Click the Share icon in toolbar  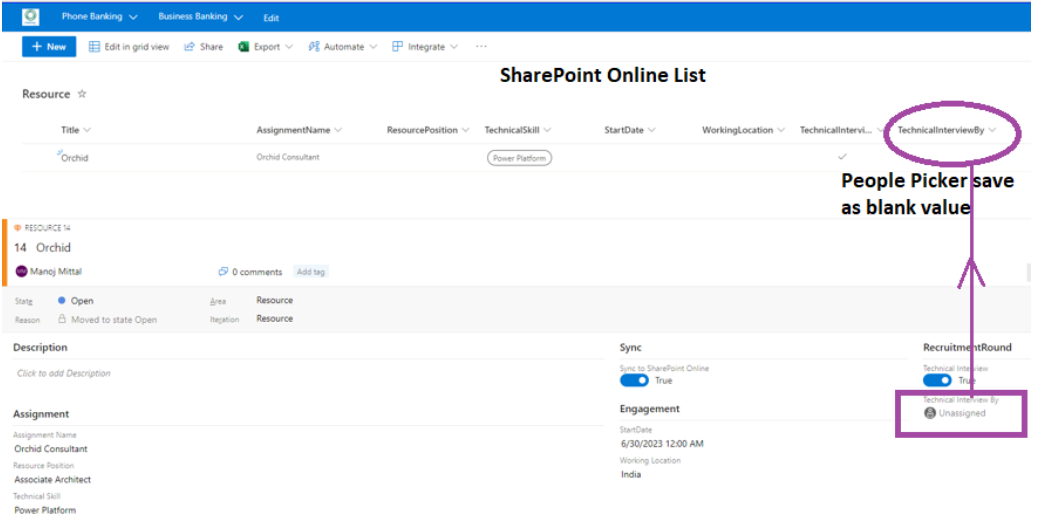point(189,46)
